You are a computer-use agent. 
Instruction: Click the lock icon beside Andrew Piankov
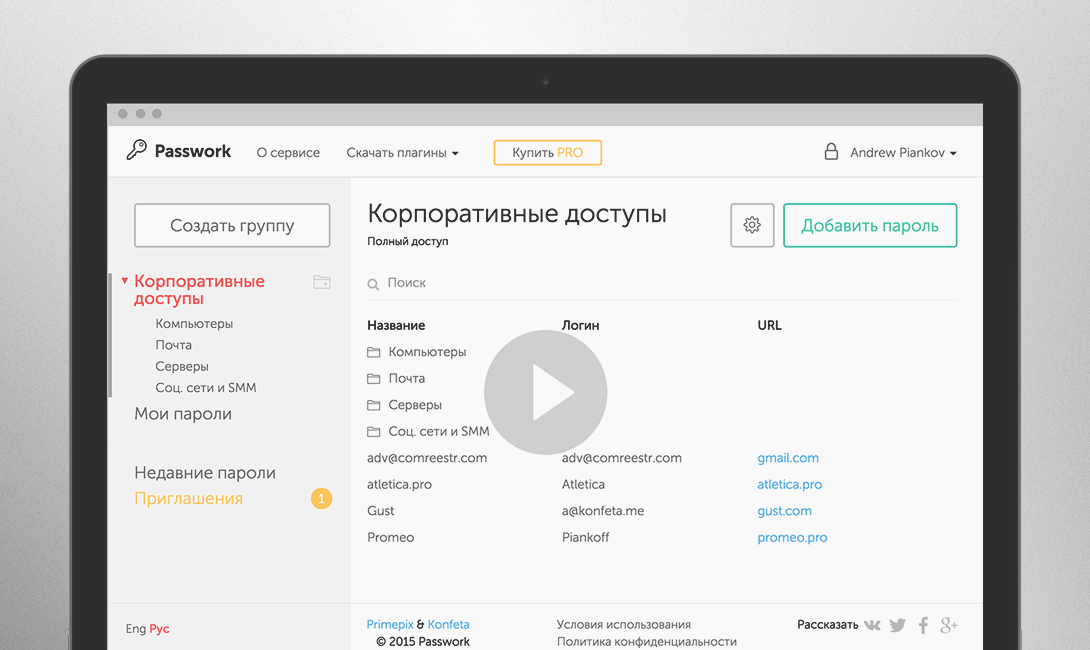(831, 152)
